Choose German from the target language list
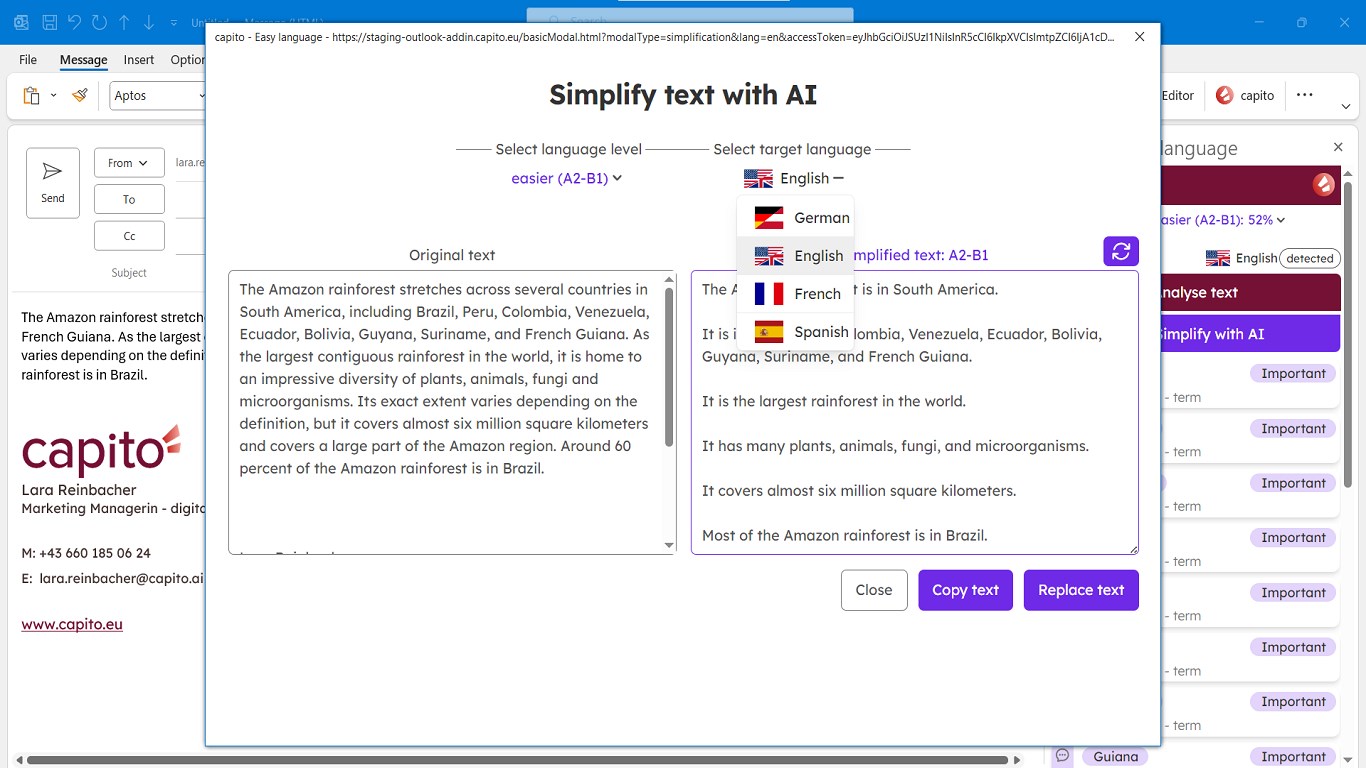The width and height of the screenshot is (1366, 768). pos(795,217)
